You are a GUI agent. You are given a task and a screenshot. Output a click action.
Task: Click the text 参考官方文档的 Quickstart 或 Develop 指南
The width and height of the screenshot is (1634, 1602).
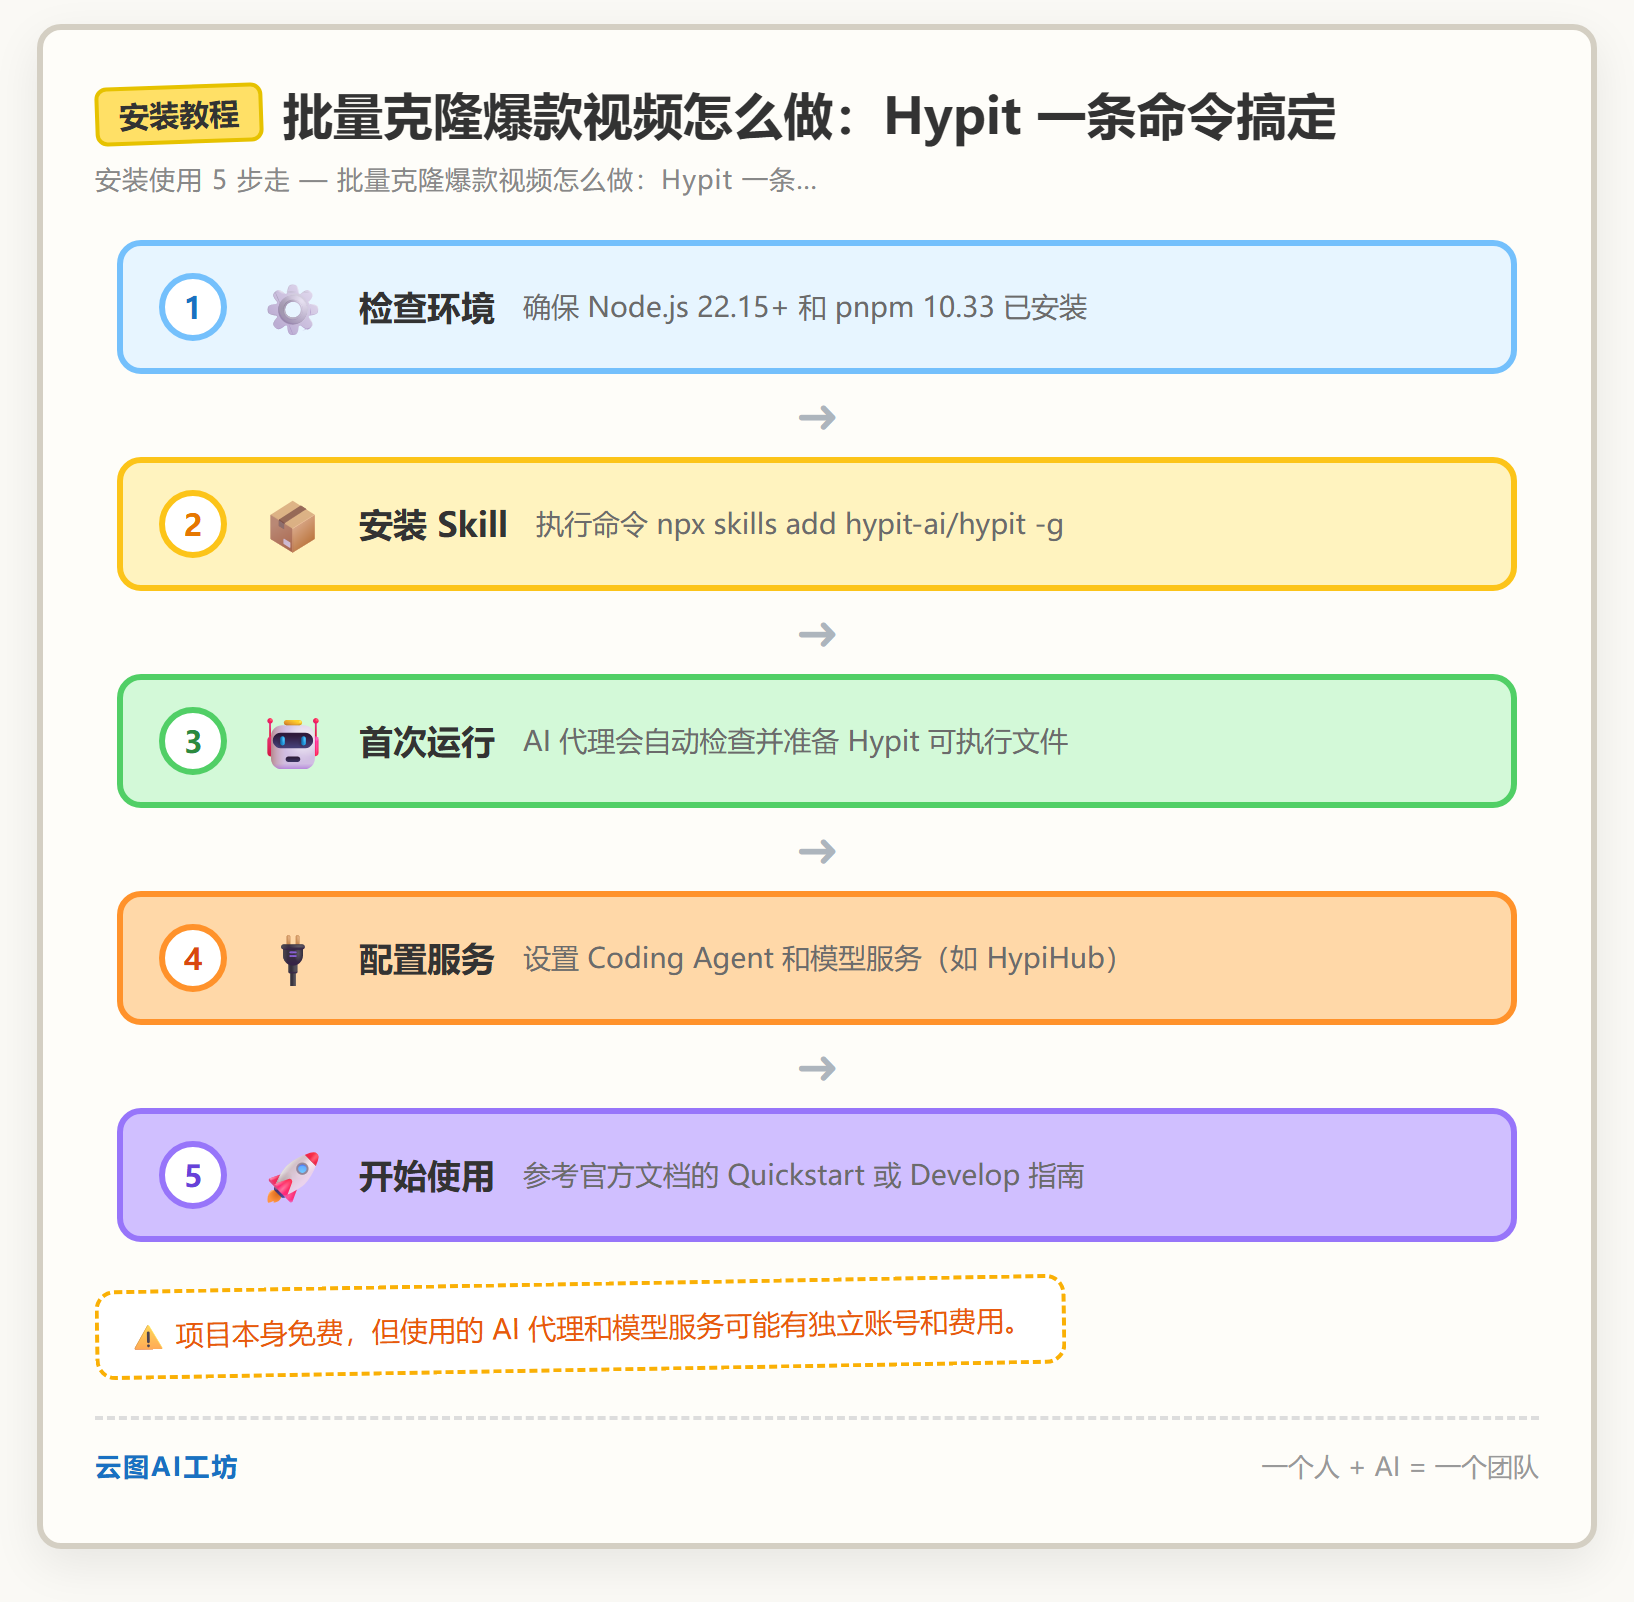point(804,1176)
